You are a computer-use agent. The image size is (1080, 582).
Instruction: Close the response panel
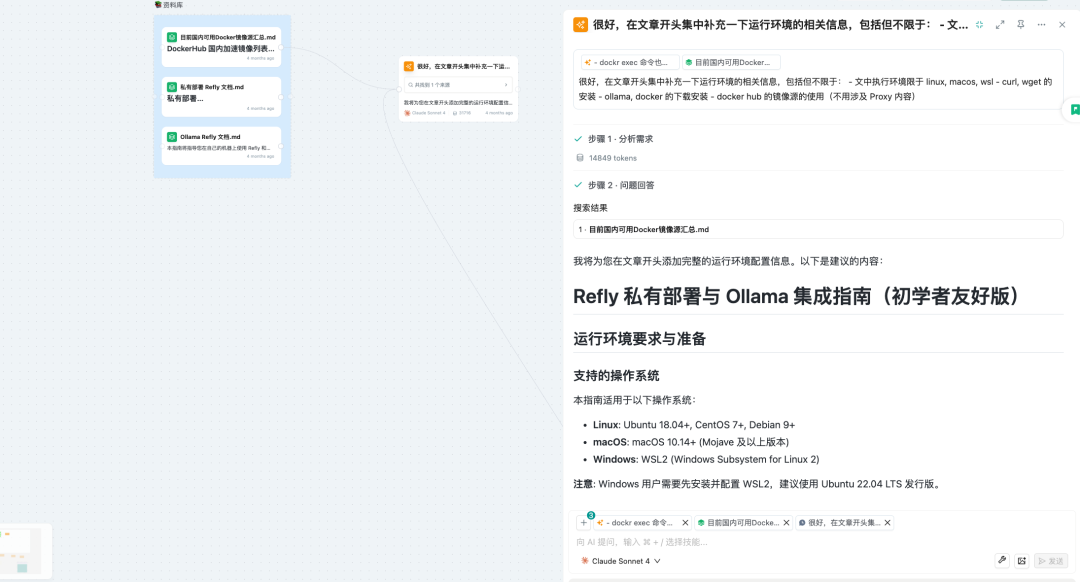(1062, 25)
